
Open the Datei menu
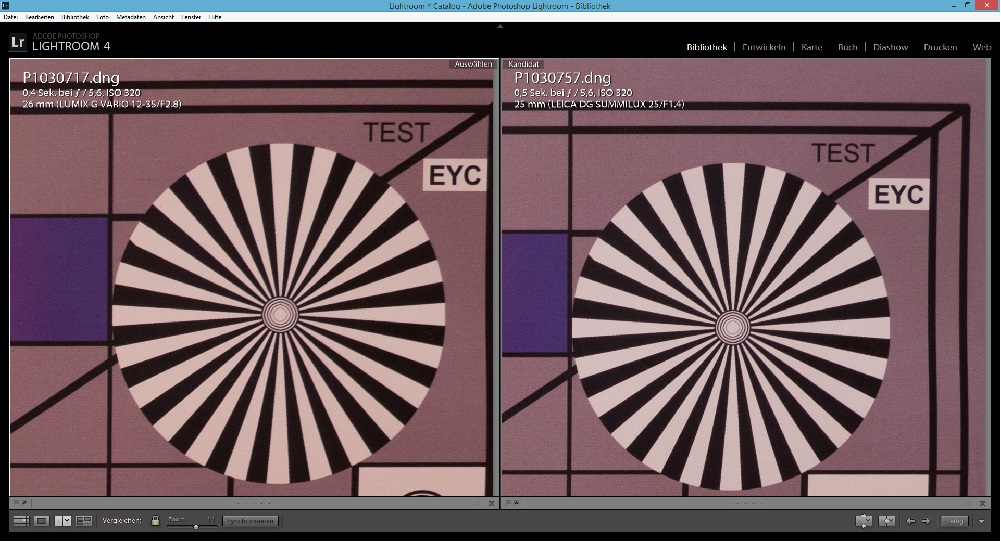coord(10,17)
